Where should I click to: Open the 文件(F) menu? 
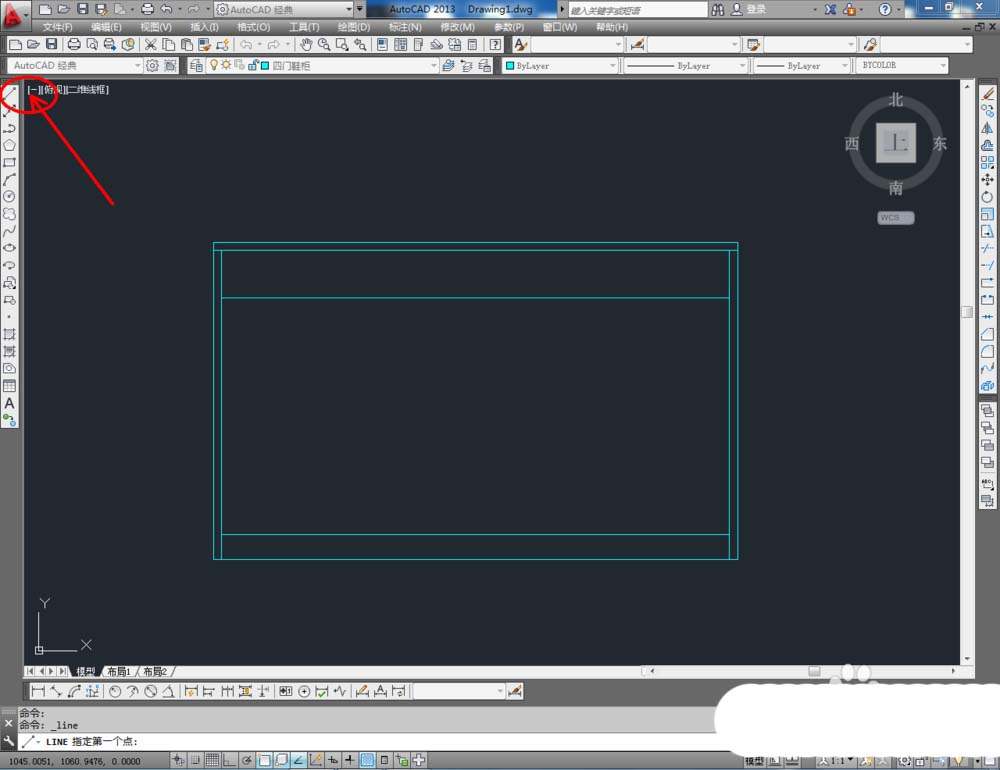tap(57, 27)
